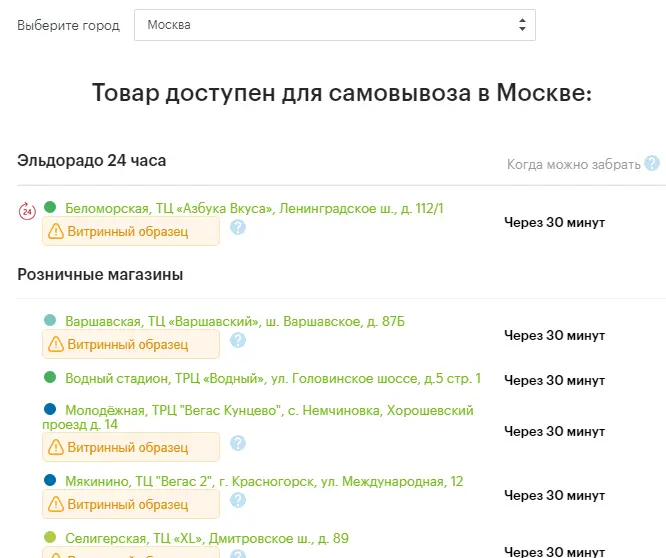Click heading Товар доступен для самовывоза в Москве
This screenshot has height=558, width=666.
pyautogui.click(x=342, y=92)
